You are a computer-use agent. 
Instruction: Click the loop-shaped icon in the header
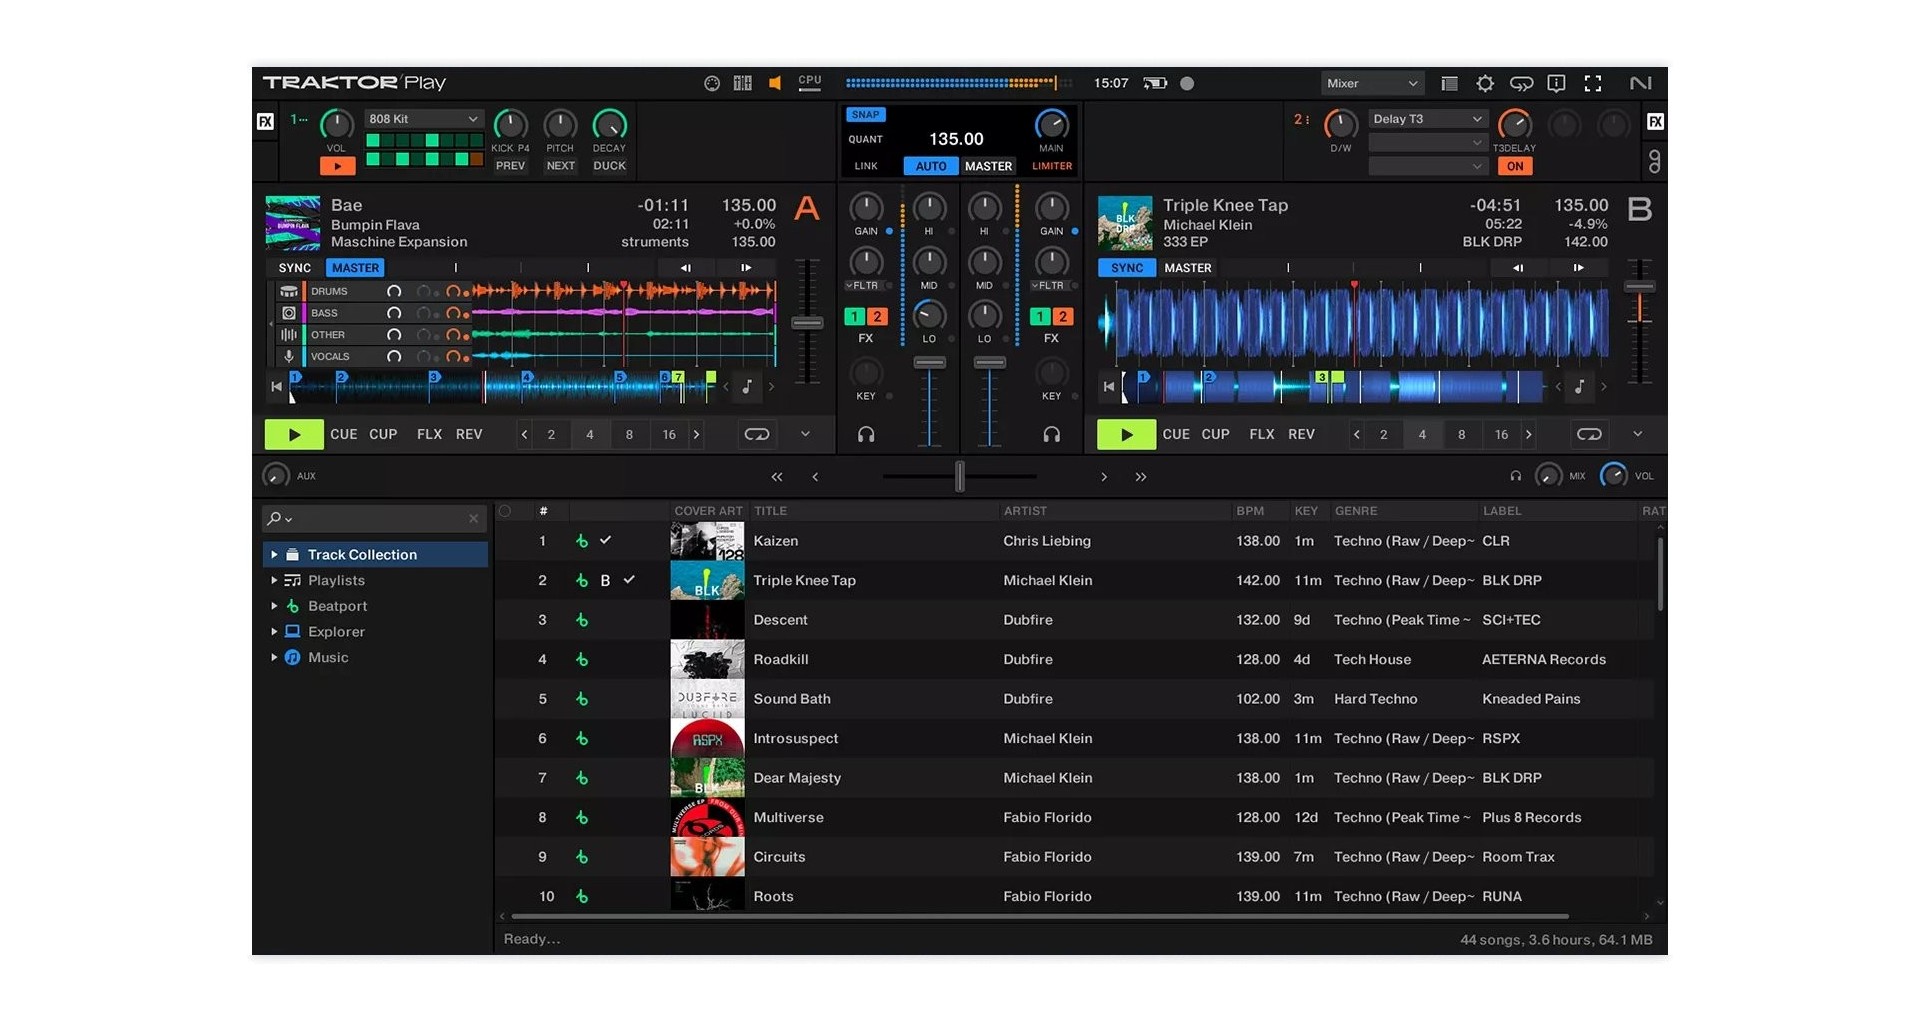(1521, 83)
